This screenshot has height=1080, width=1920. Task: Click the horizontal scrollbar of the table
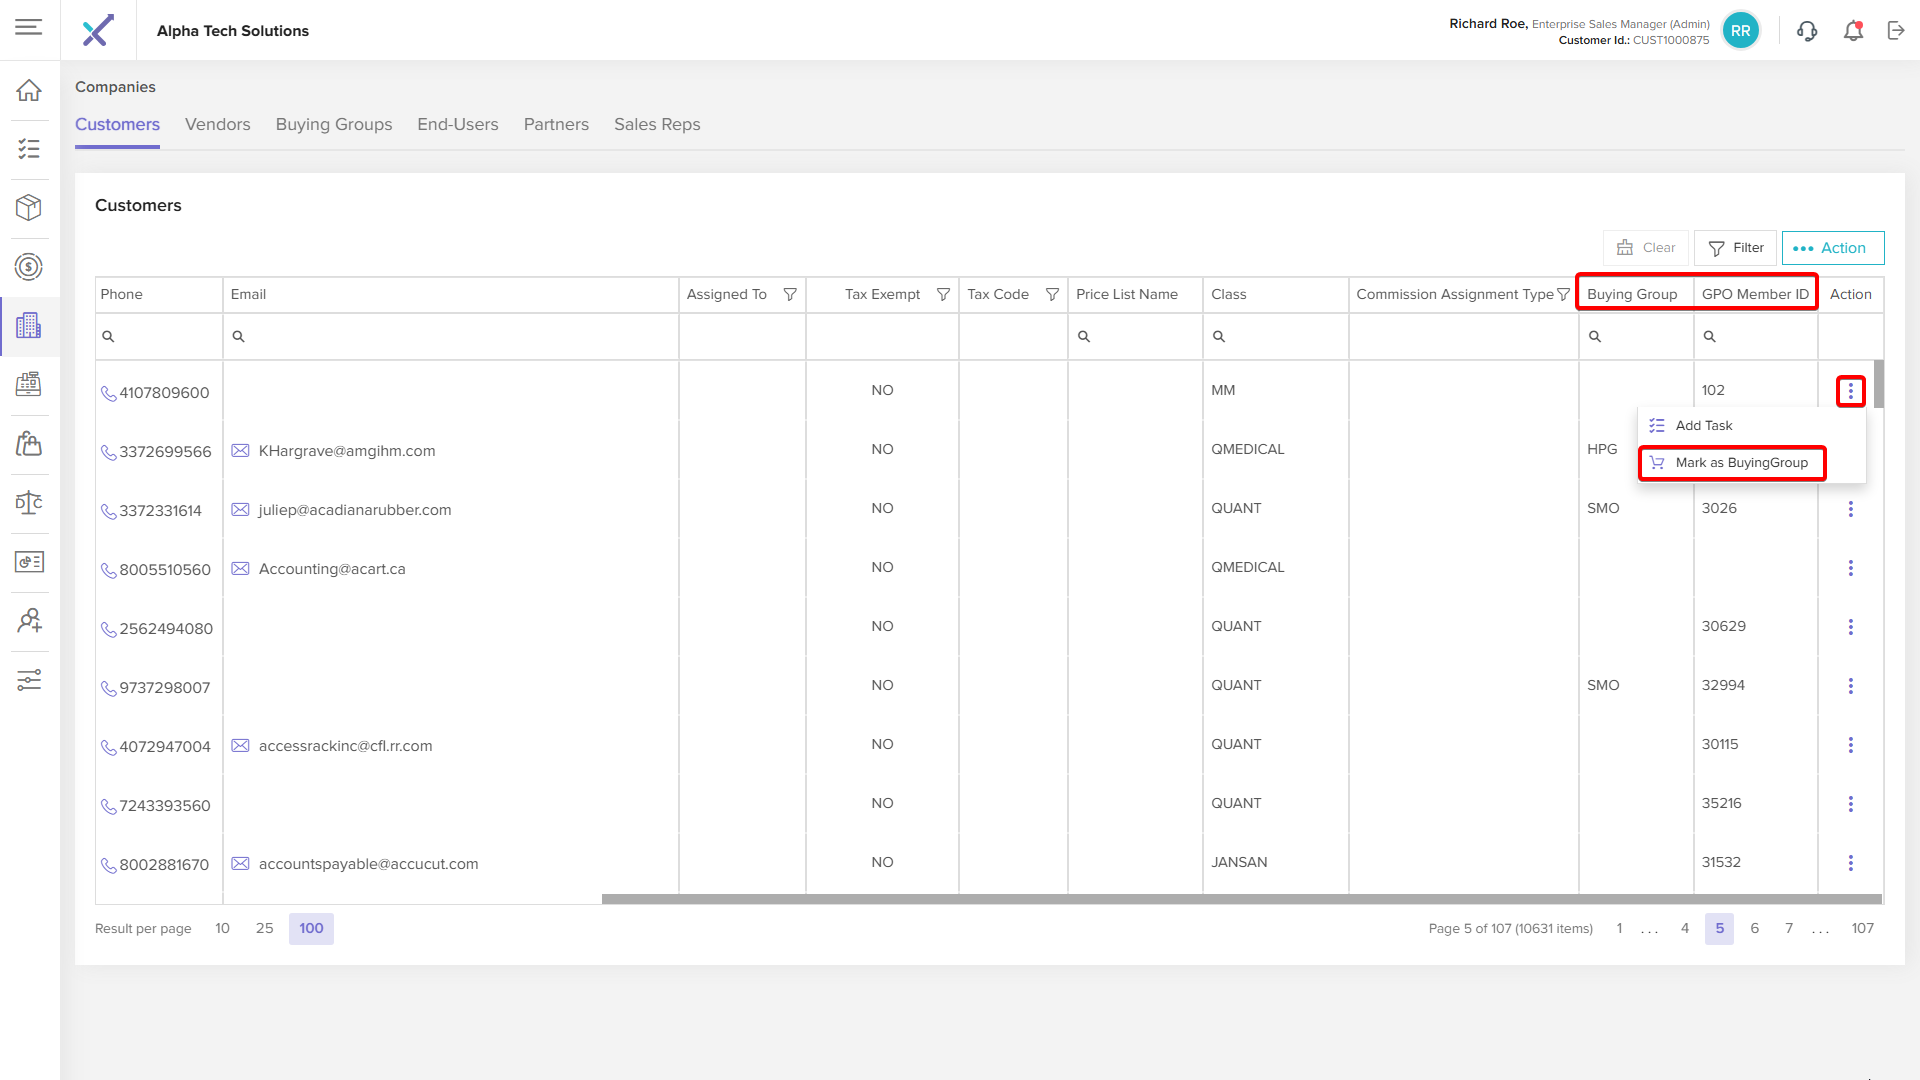point(1240,899)
